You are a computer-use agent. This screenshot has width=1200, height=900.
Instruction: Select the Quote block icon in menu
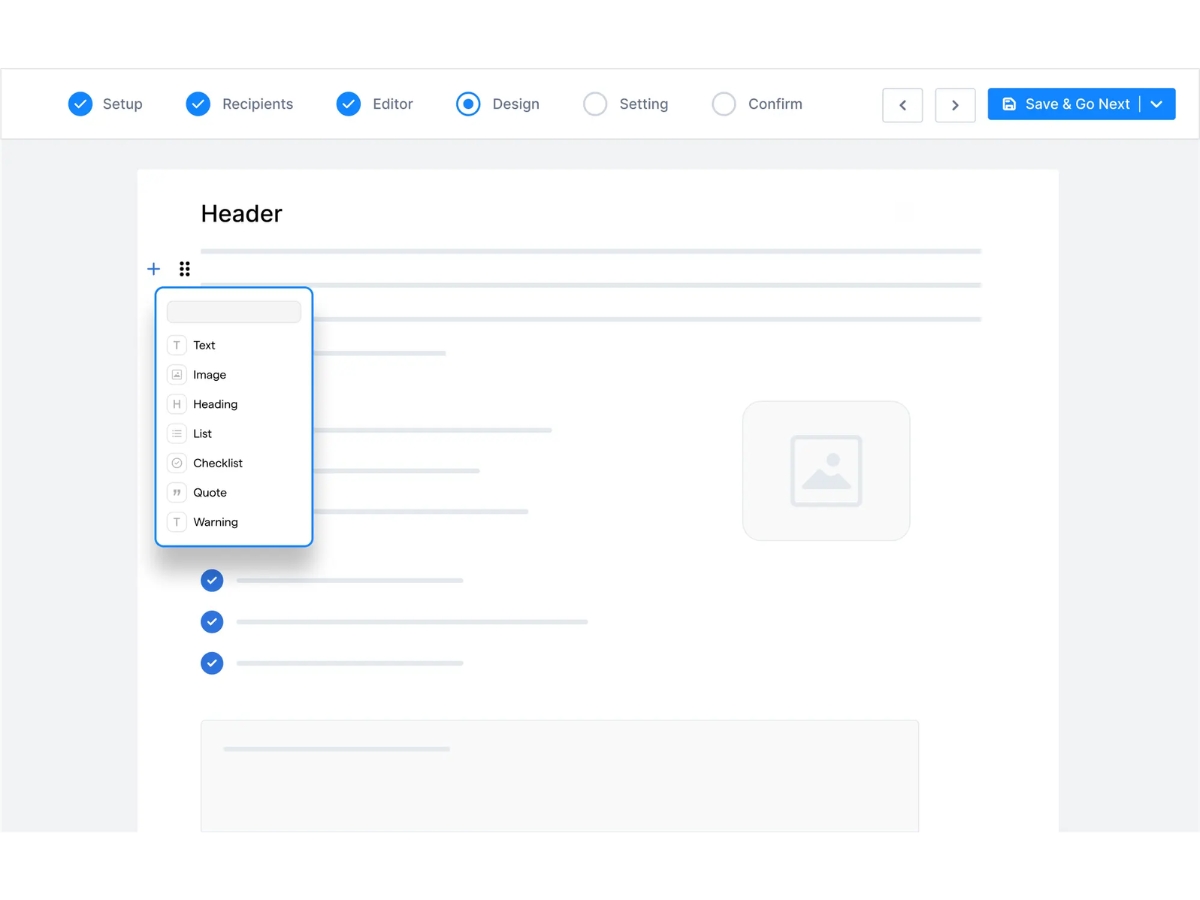177,493
